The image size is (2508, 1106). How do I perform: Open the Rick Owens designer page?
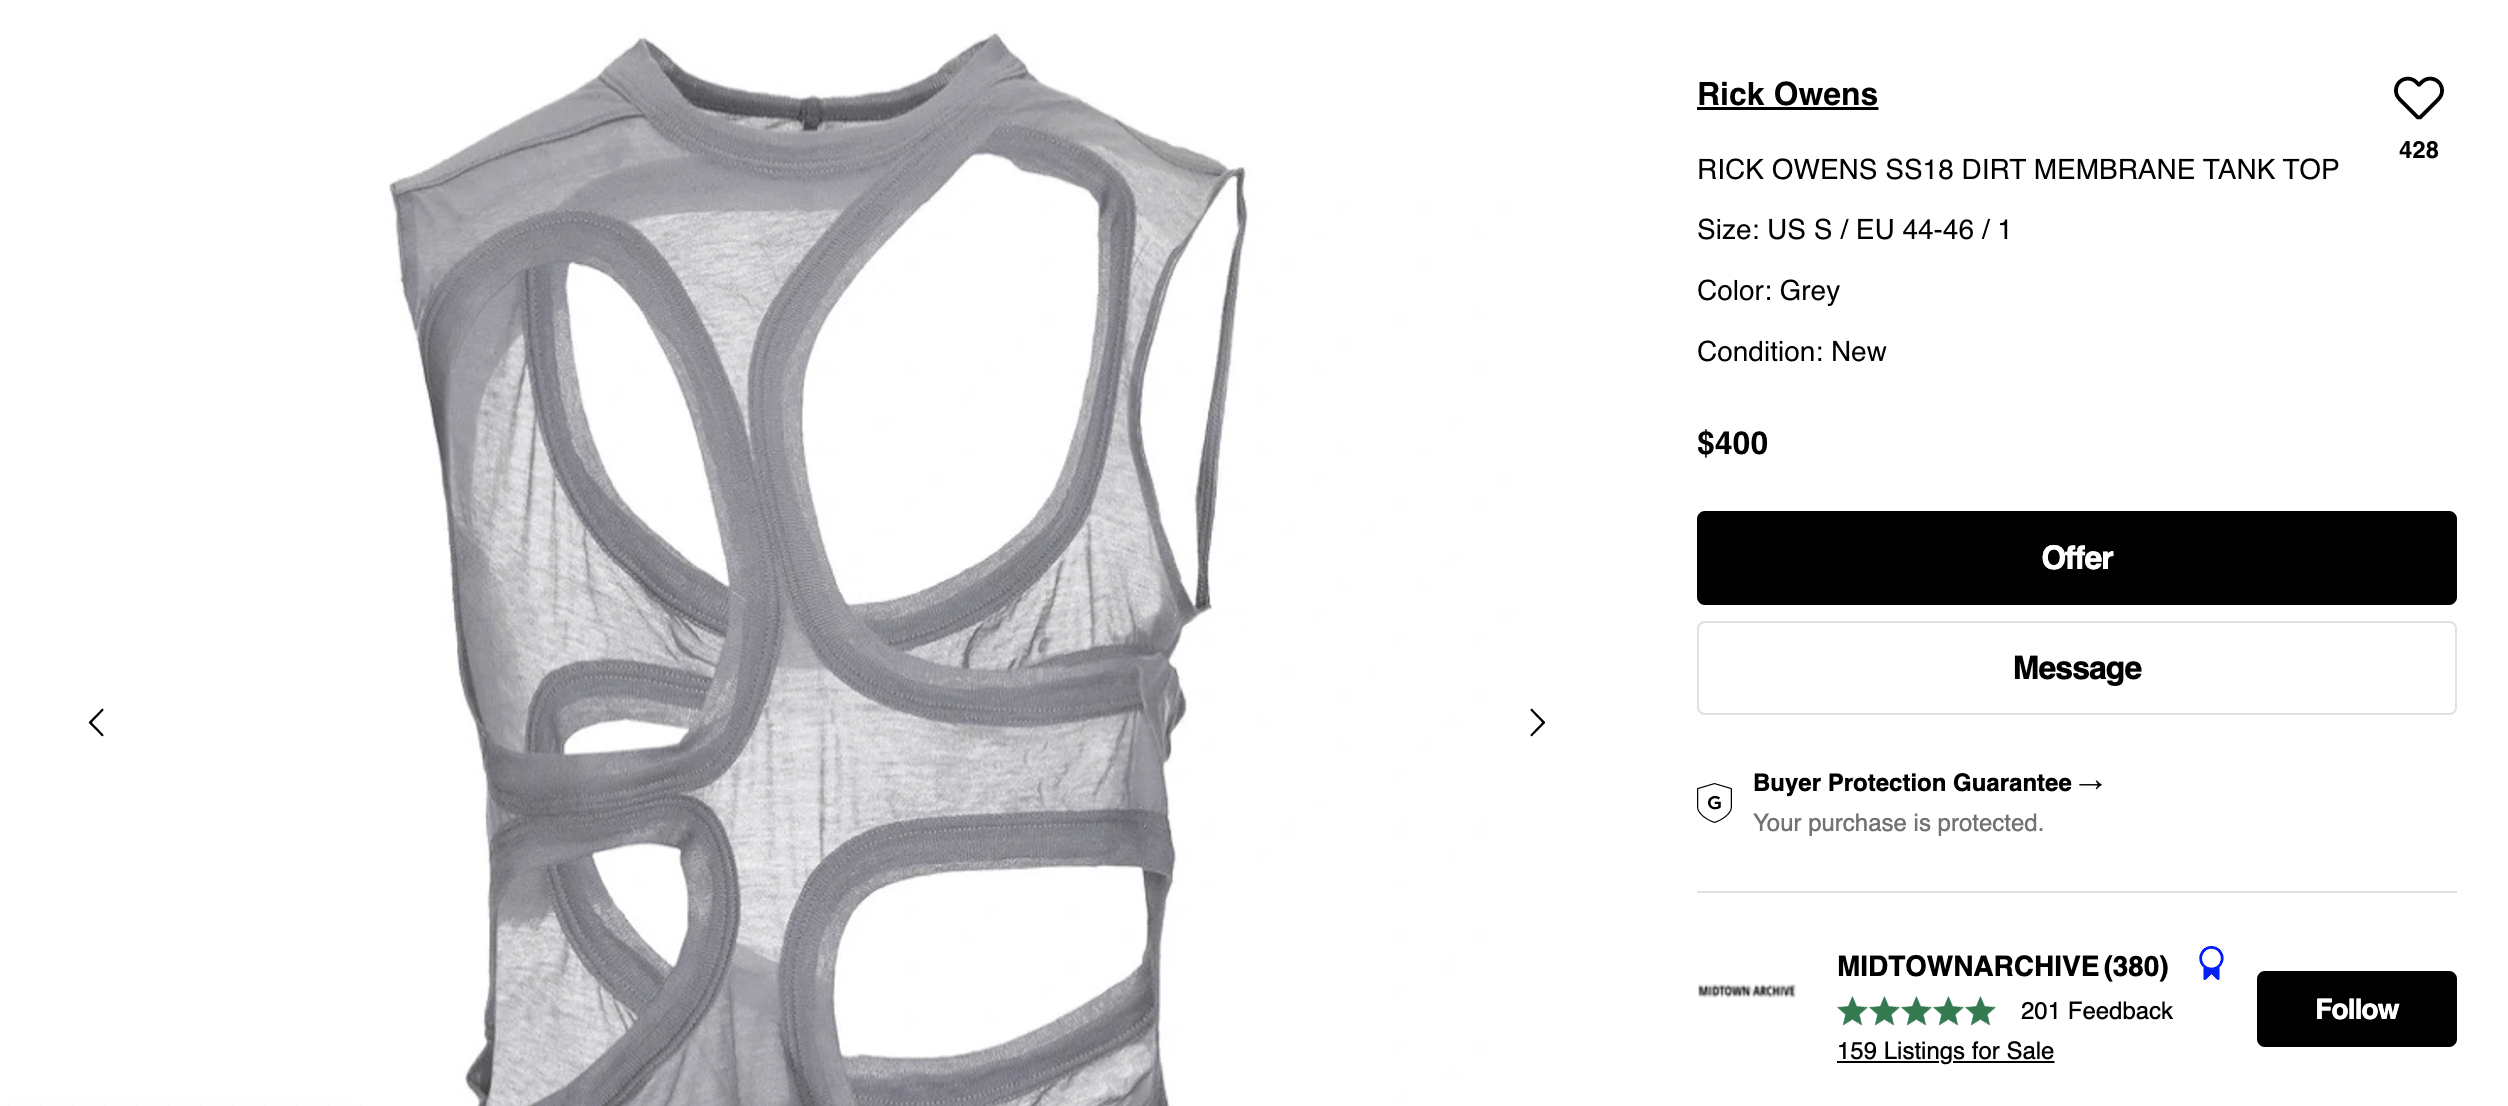[1787, 94]
